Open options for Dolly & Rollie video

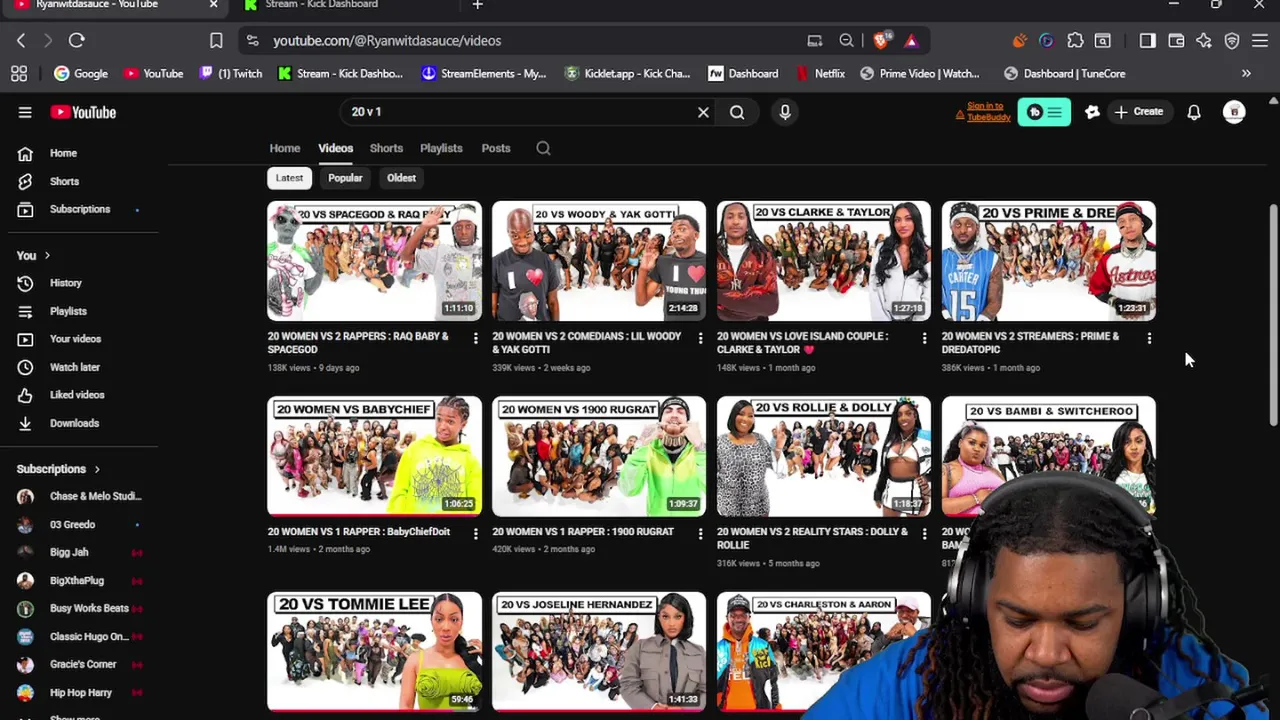pyautogui.click(x=924, y=534)
